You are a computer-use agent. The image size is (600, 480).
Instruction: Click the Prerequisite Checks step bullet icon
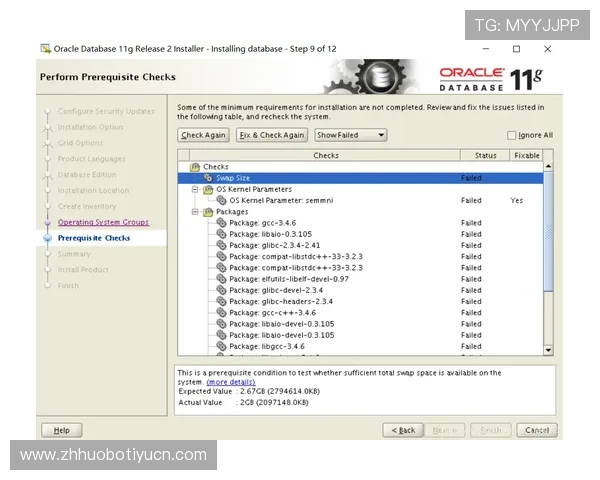click(x=48, y=238)
